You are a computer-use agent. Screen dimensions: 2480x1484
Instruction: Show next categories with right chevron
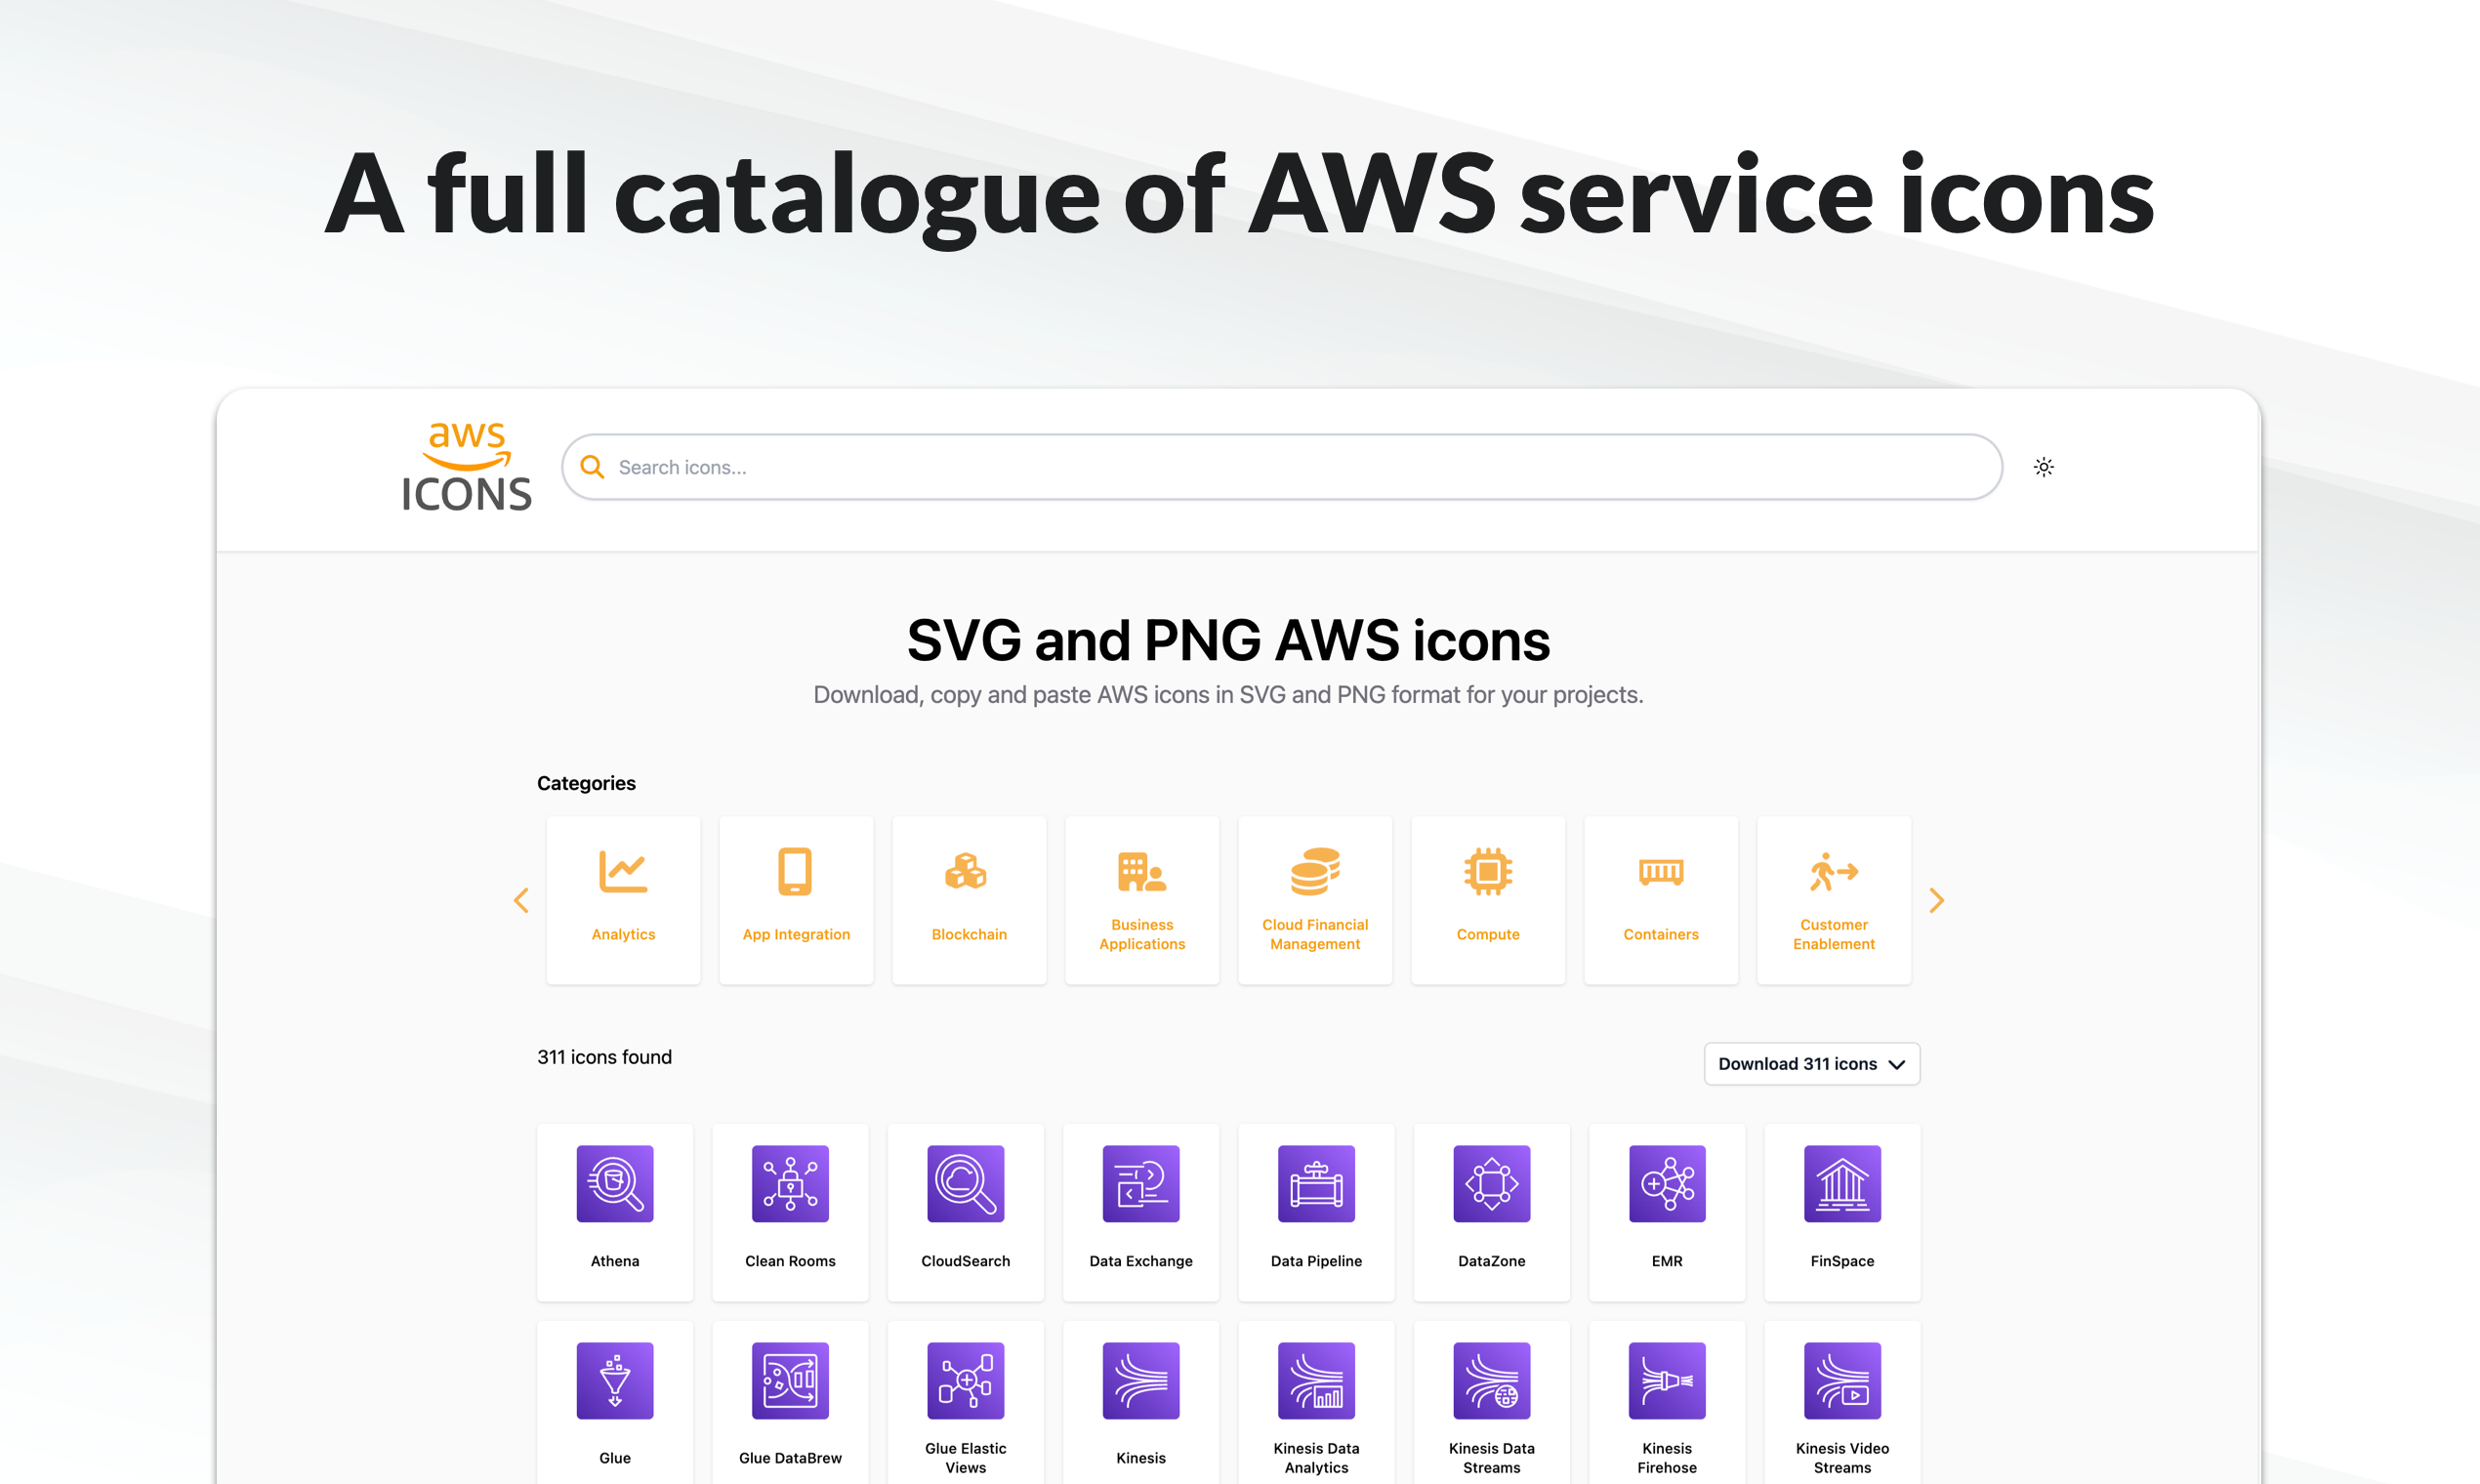pos(1937,901)
